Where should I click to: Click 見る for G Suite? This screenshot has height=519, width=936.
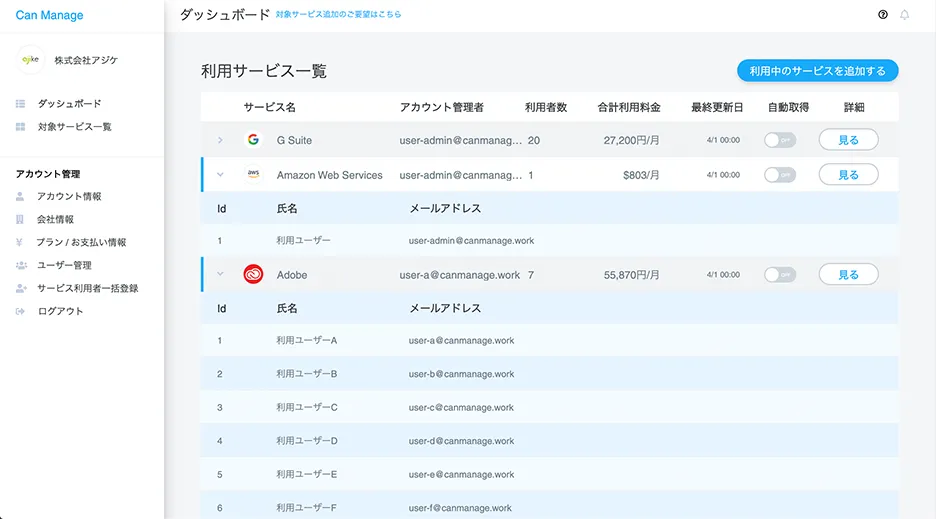(x=848, y=140)
